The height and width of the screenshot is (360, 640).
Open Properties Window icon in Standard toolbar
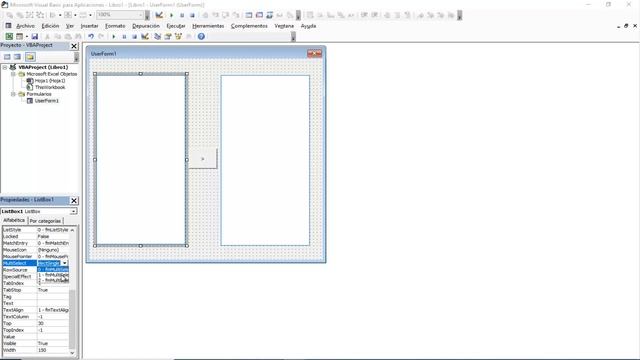168,36
